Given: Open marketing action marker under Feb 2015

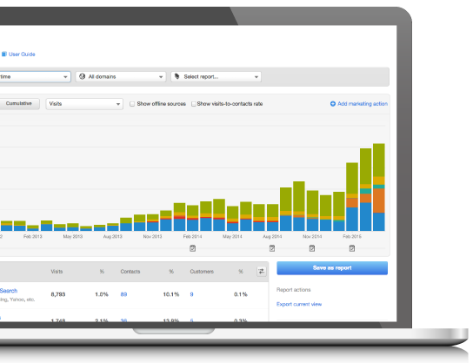Looking at the screenshot, I should point(352,248).
